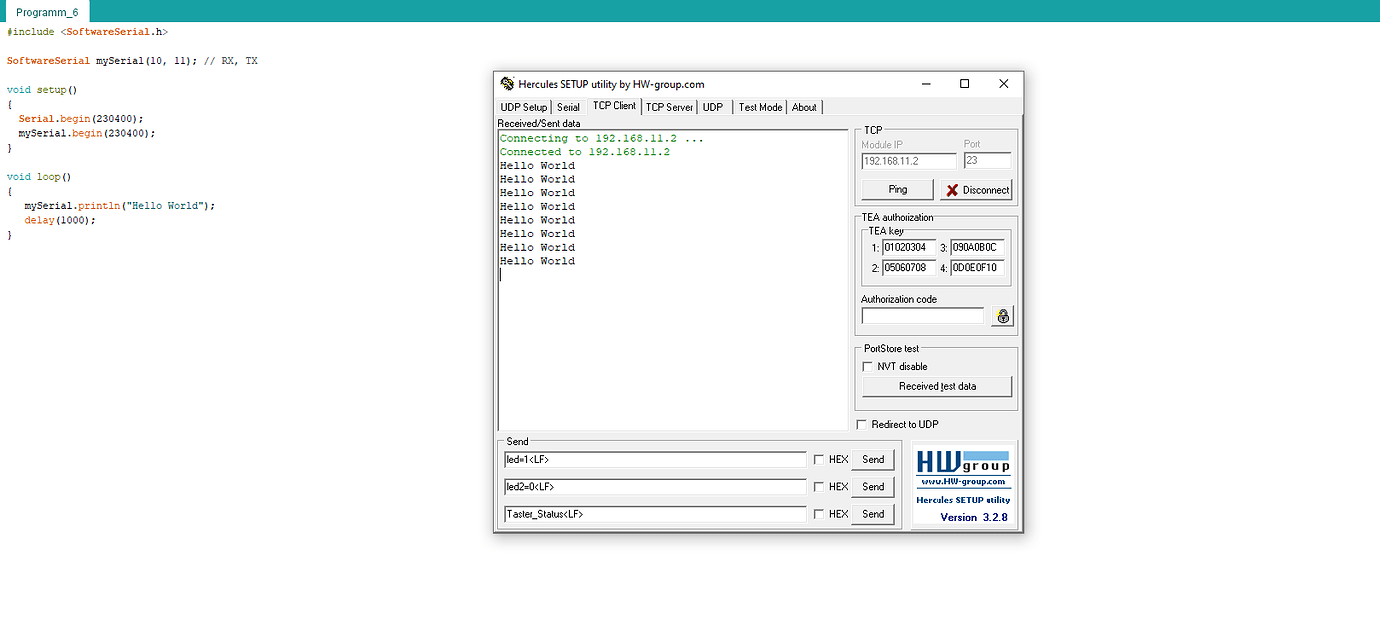Select the Programm_6 tab at top left
The image size is (1380, 618).
[x=45, y=13]
